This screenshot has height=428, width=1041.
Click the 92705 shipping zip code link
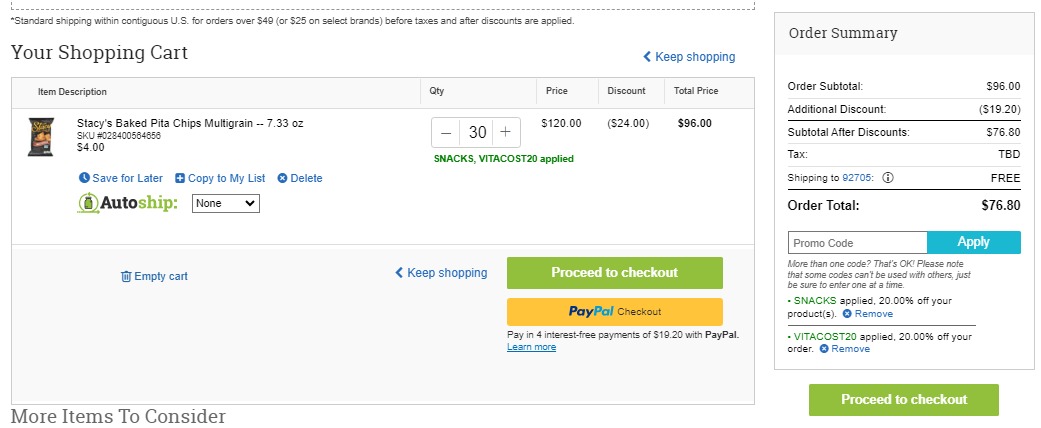pyautogui.click(x=858, y=178)
